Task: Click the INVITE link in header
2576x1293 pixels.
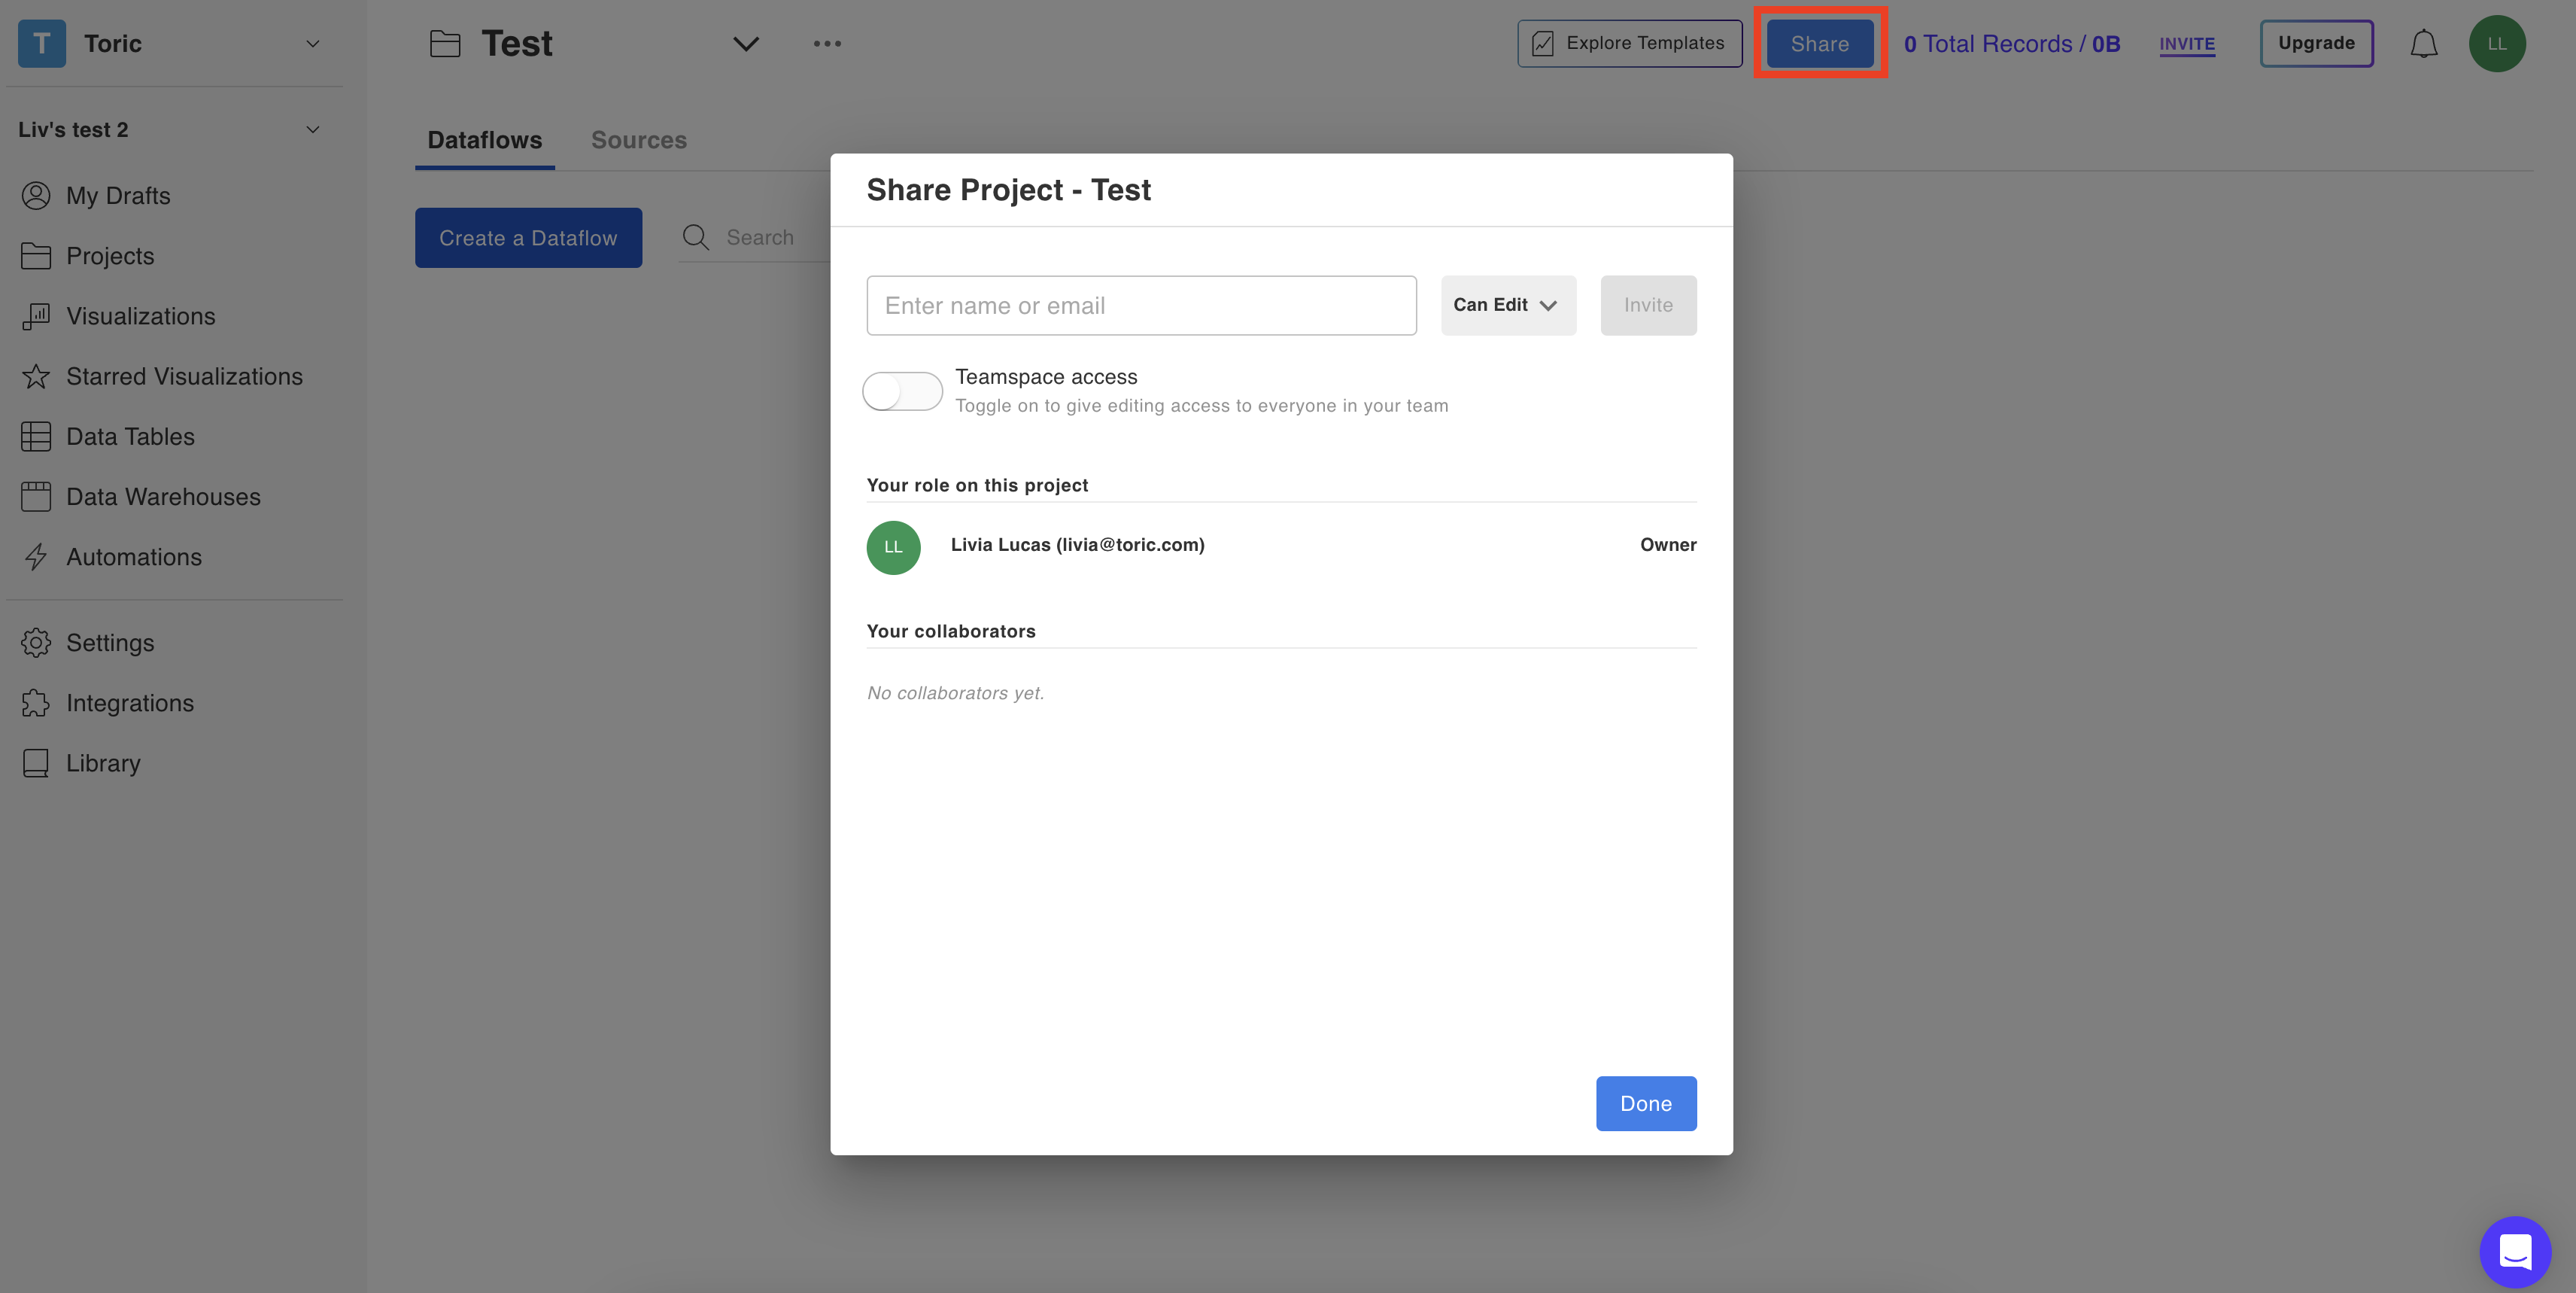Action: click(x=2187, y=44)
